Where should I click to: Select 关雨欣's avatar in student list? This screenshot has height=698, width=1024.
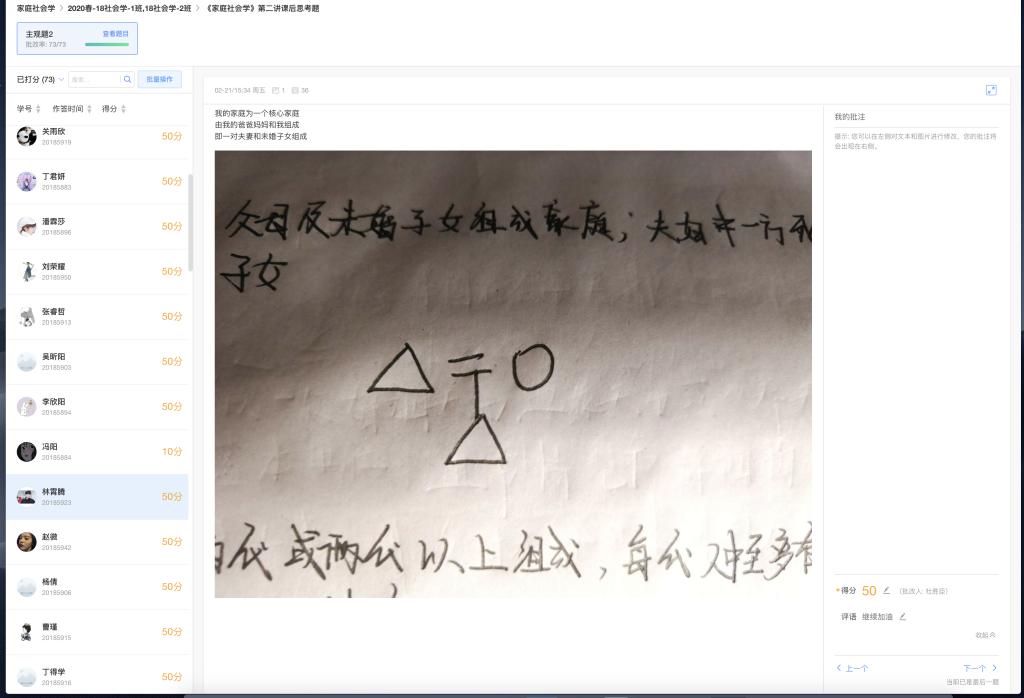pyautogui.click(x=27, y=136)
